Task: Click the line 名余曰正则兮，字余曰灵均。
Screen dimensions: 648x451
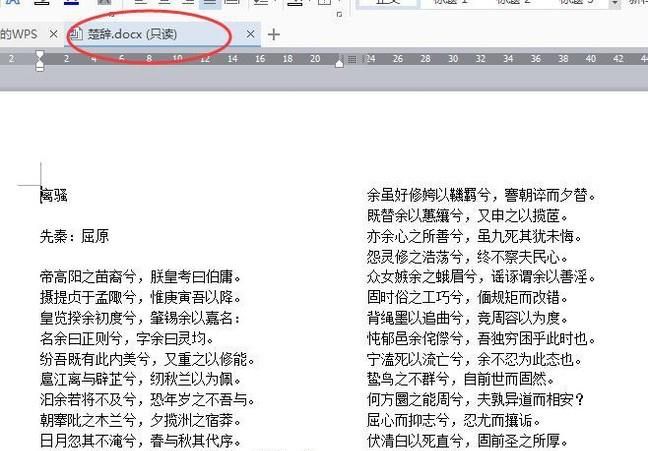Action: coord(127,339)
